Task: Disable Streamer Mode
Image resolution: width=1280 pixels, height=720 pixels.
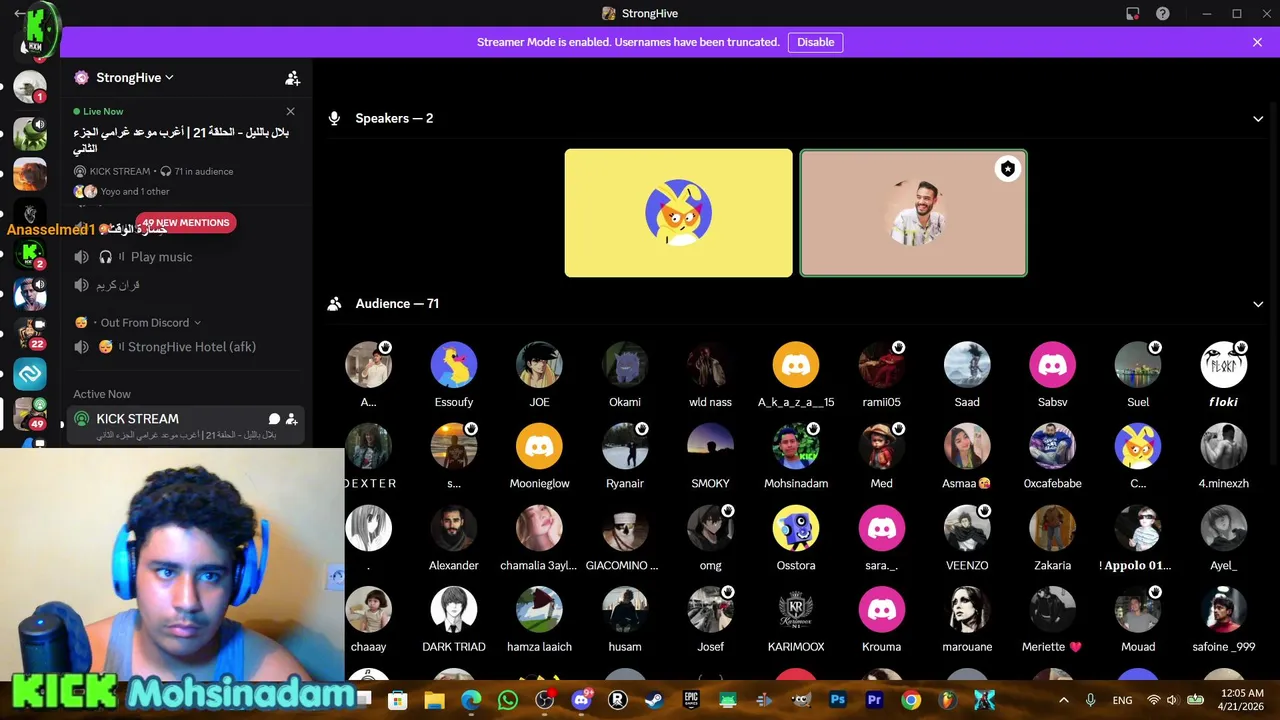Action: [x=816, y=42]
